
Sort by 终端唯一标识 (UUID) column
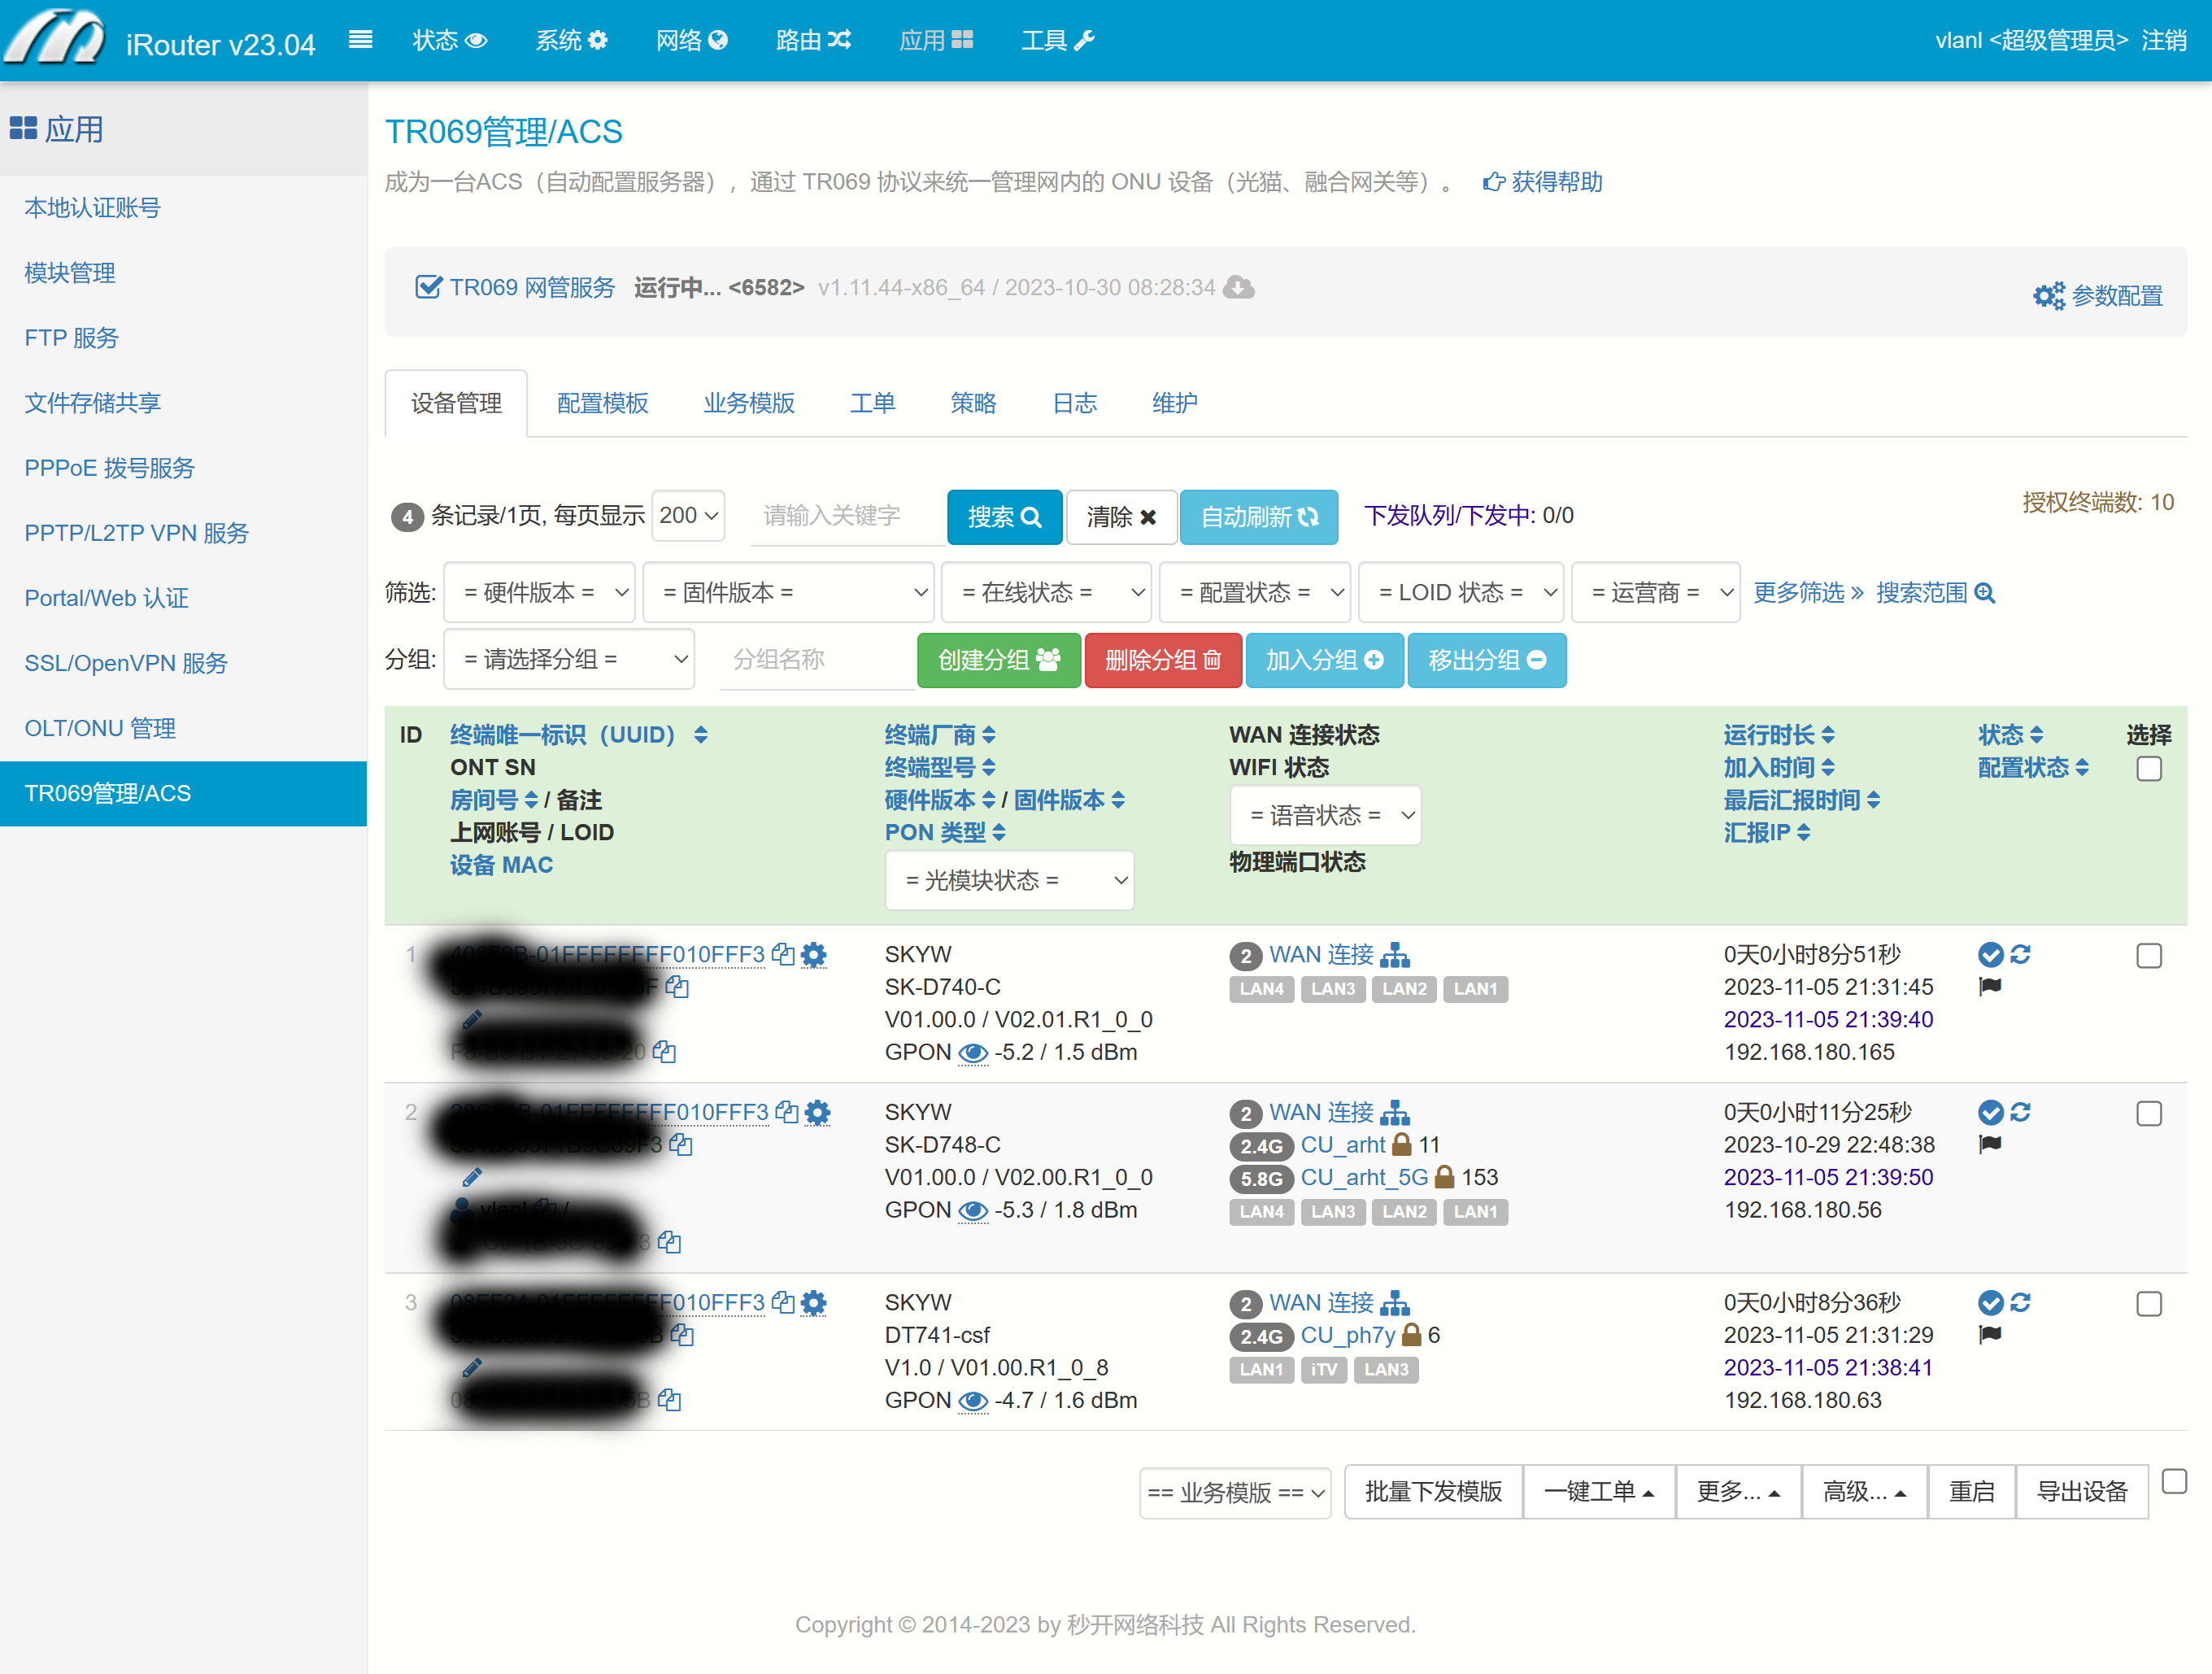pos(578,735)
